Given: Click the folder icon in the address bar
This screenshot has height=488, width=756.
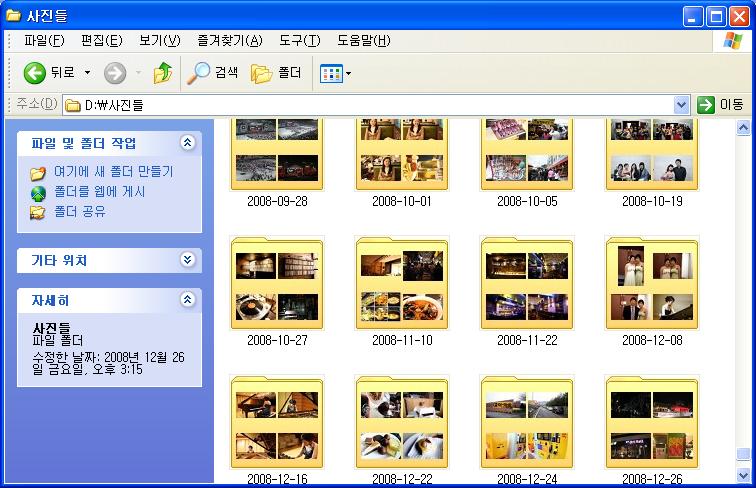Looking at the screenshot, I should pyautogui.click(x=73, y=105).
